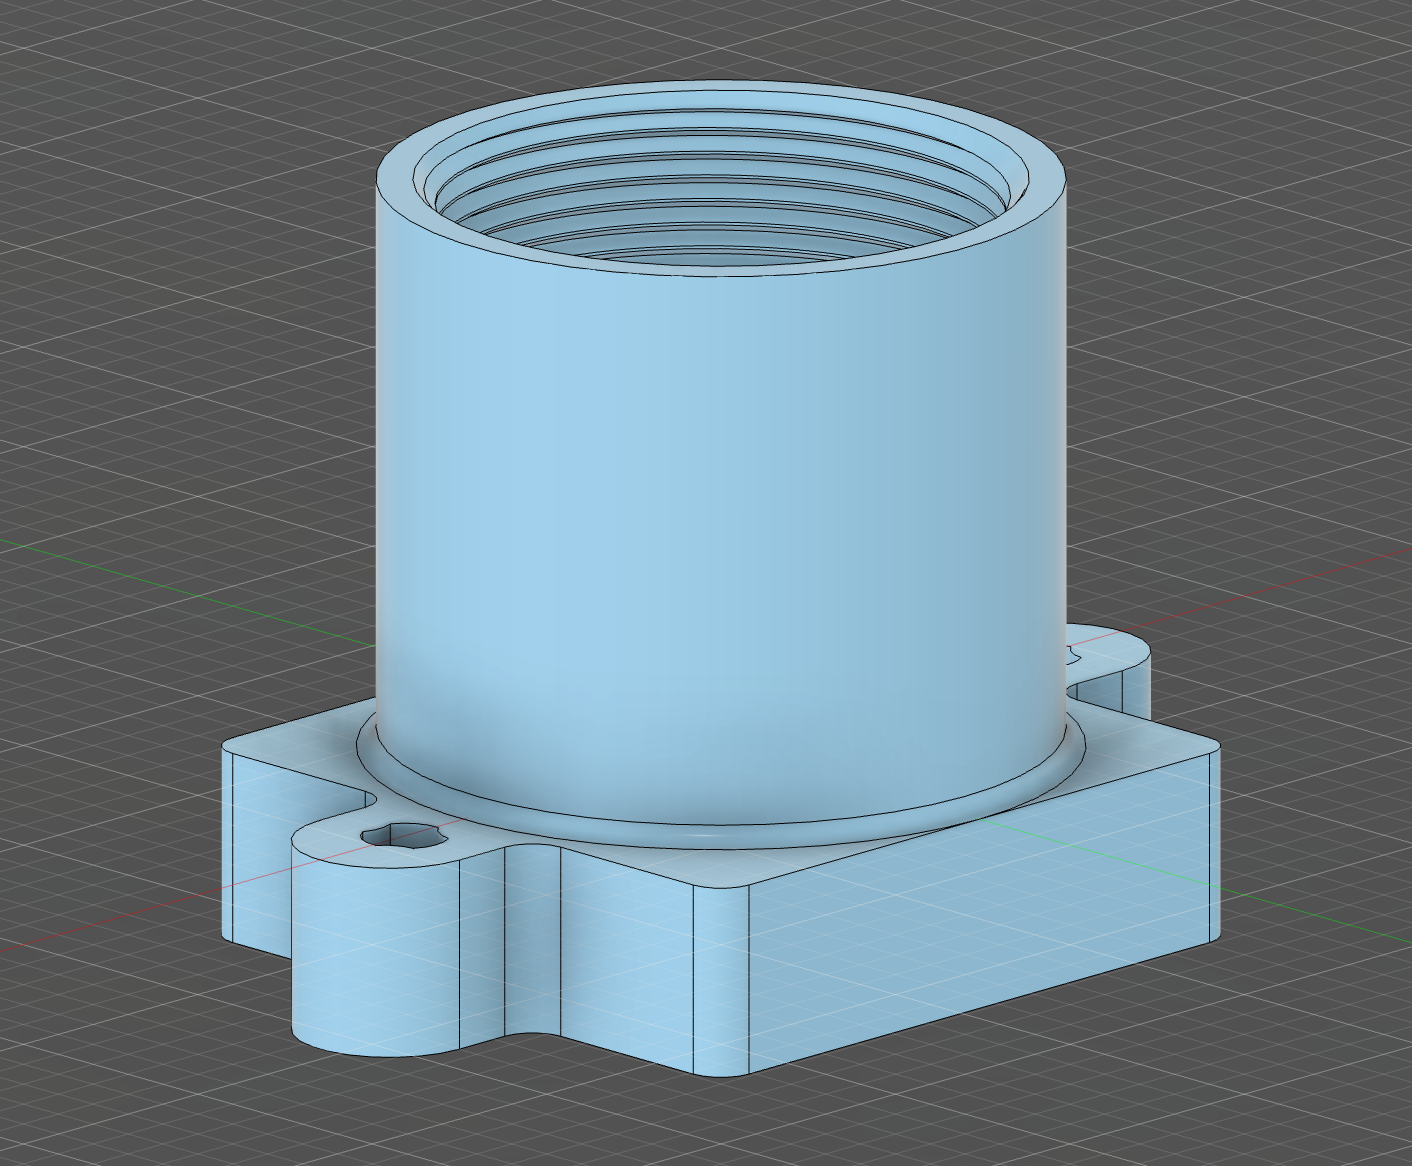Click the screw hole in the front mounting ear
Image resolution: width=1412 pixels, height=1166 pixels.
[404, 836]
